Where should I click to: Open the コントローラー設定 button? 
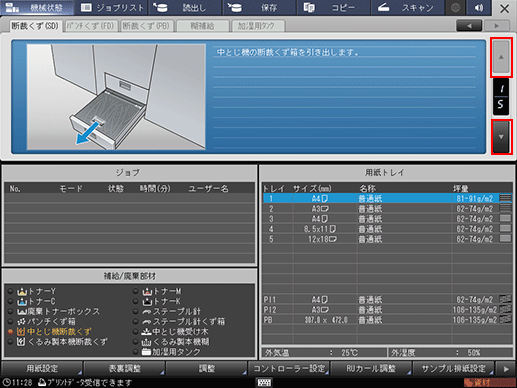pos(289,369)
